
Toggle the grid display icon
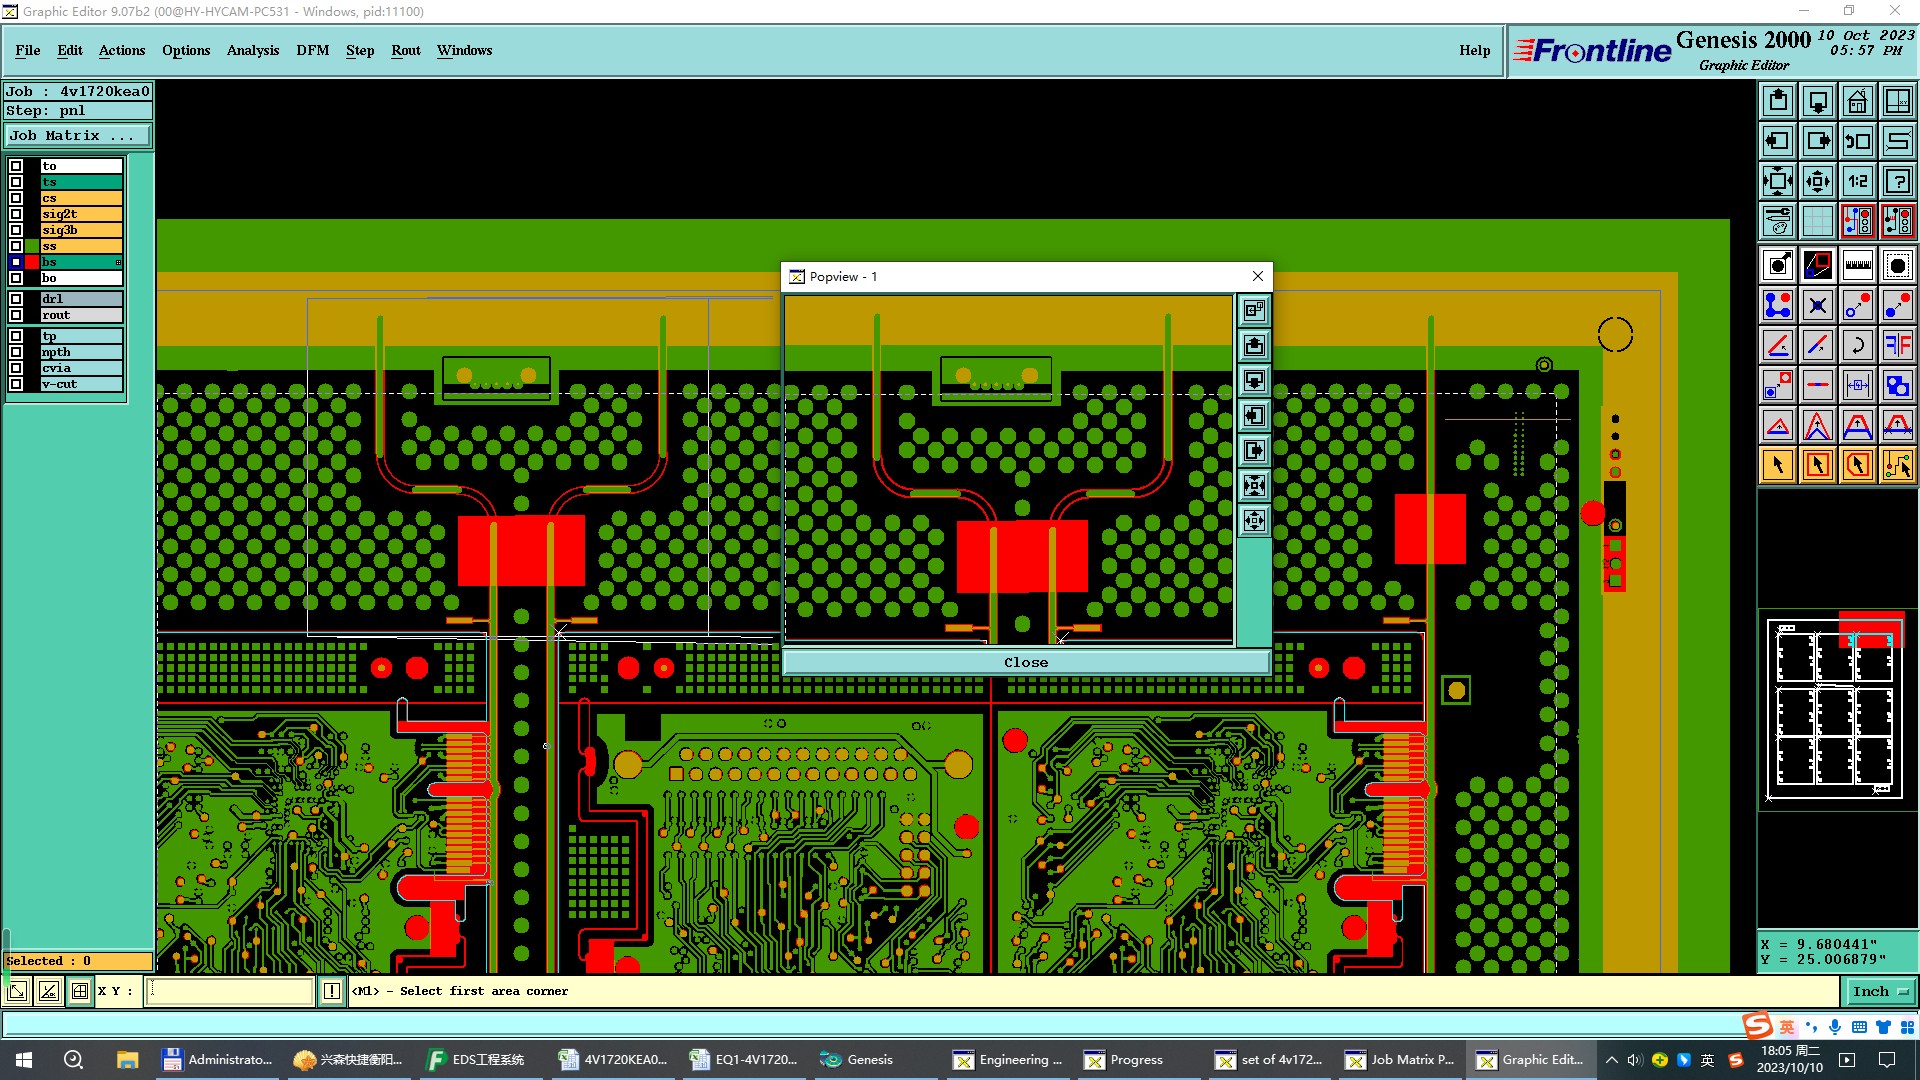(x=1817, y=221)
